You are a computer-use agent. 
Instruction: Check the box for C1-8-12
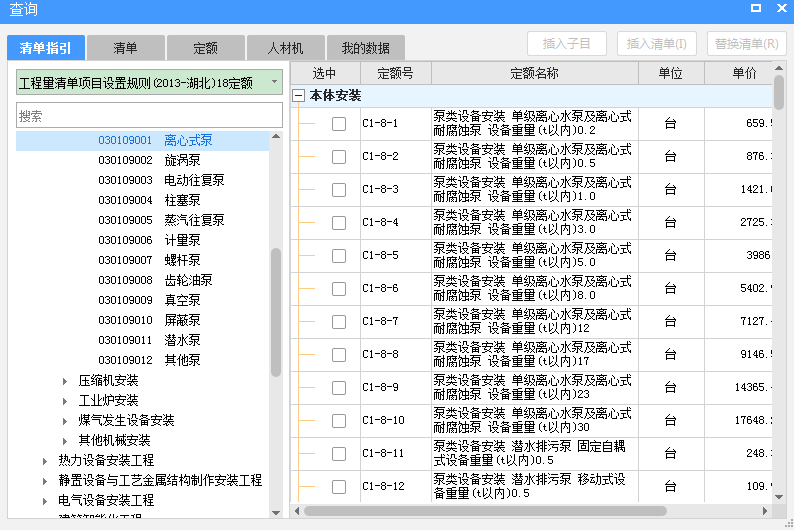339,487
